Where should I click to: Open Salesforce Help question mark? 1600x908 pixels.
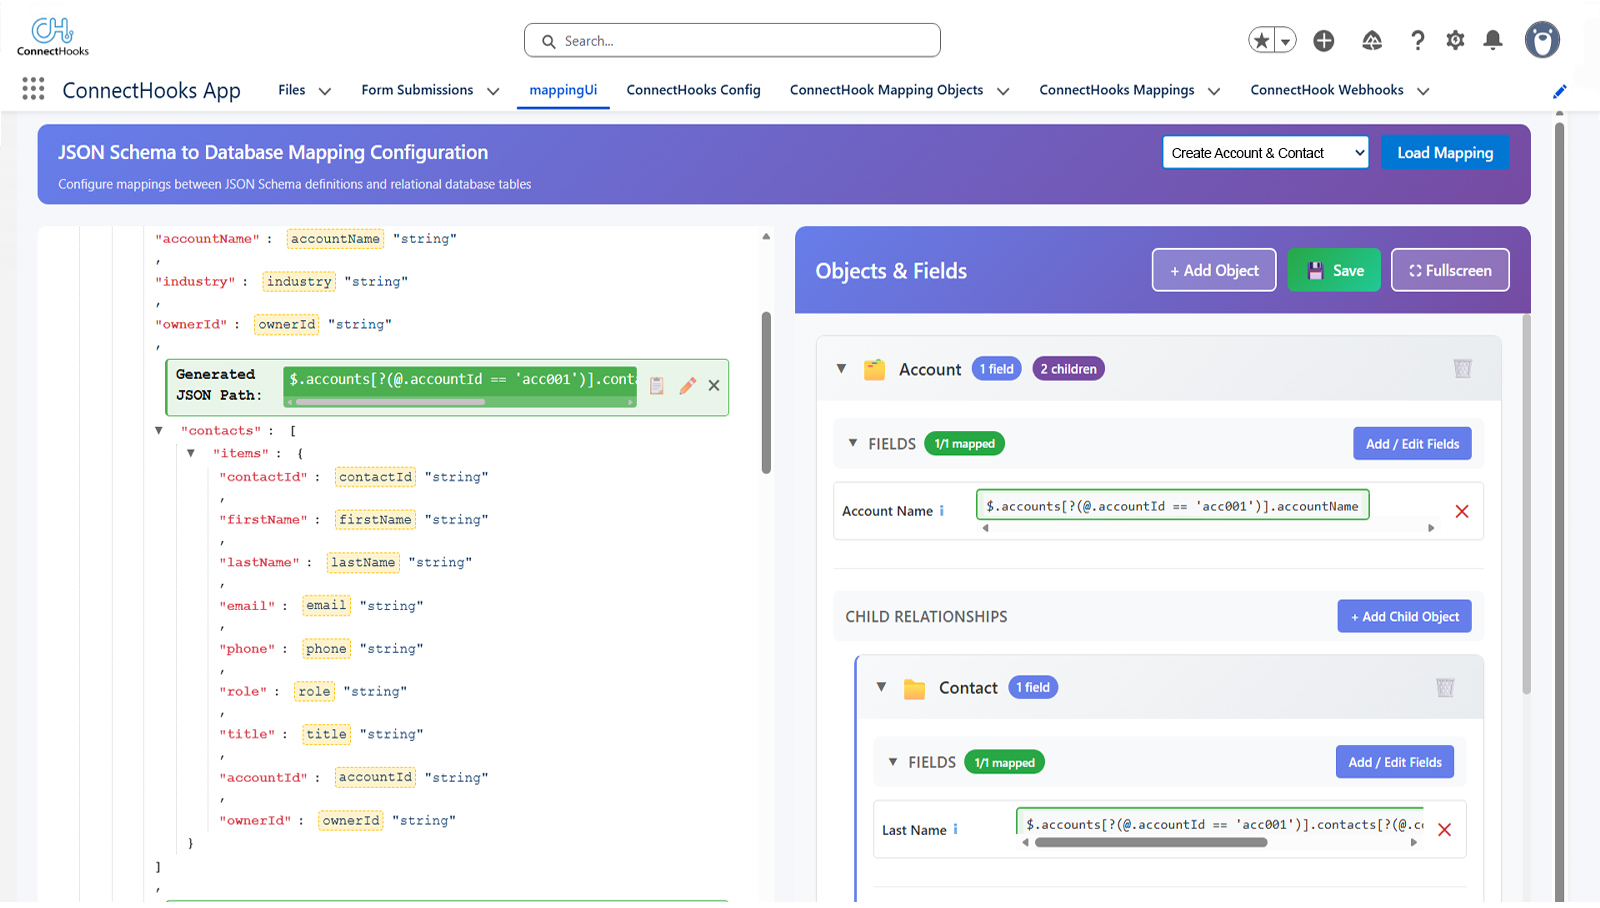1417,40
